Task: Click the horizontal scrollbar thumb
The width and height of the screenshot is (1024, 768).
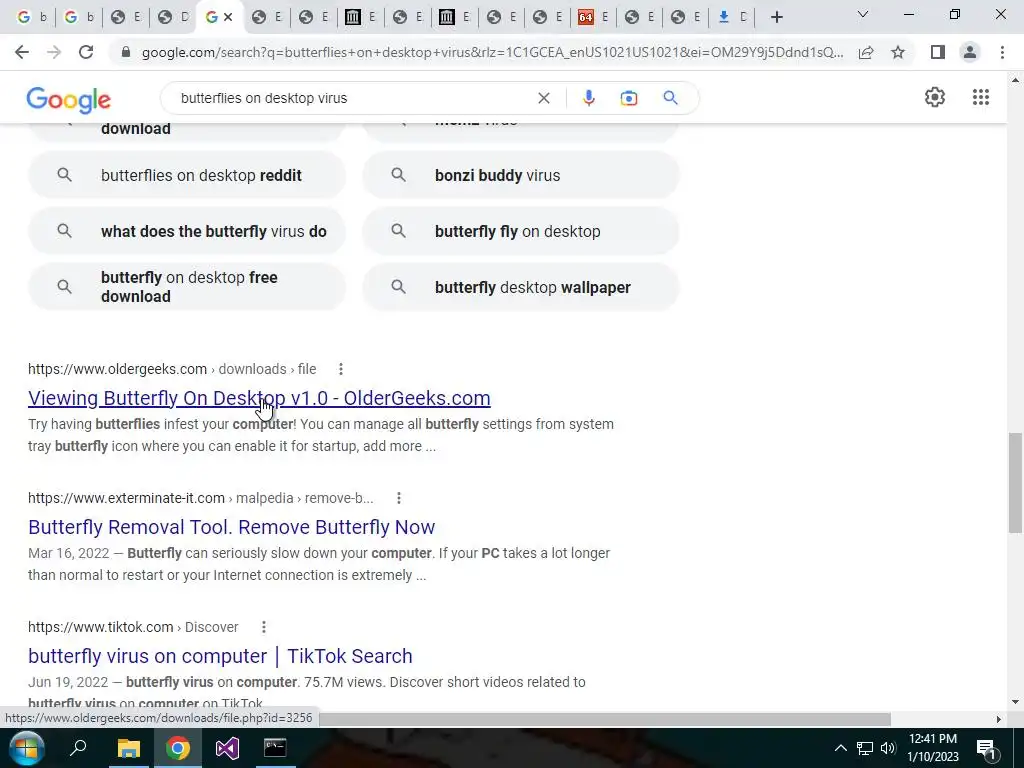Action: pos(604,719)
